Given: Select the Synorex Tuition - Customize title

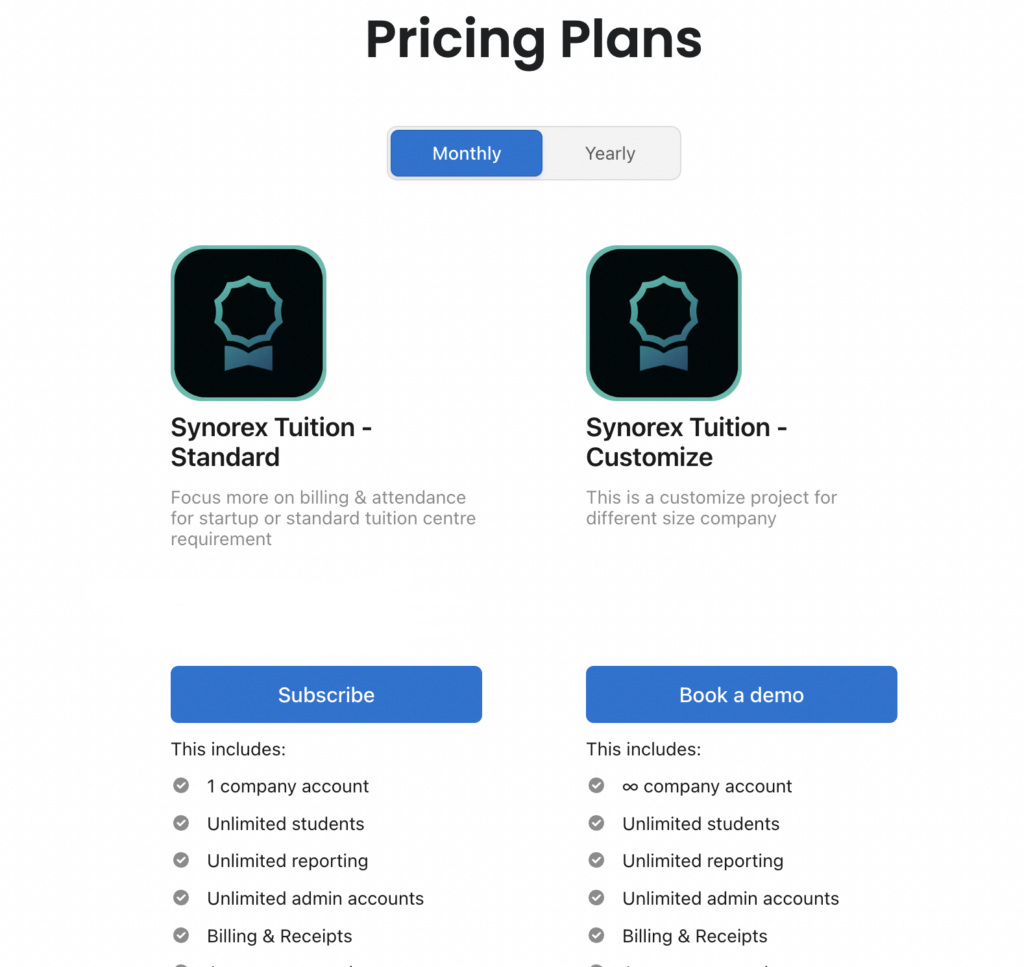Looking at the screenshot, I should (686, 442).
